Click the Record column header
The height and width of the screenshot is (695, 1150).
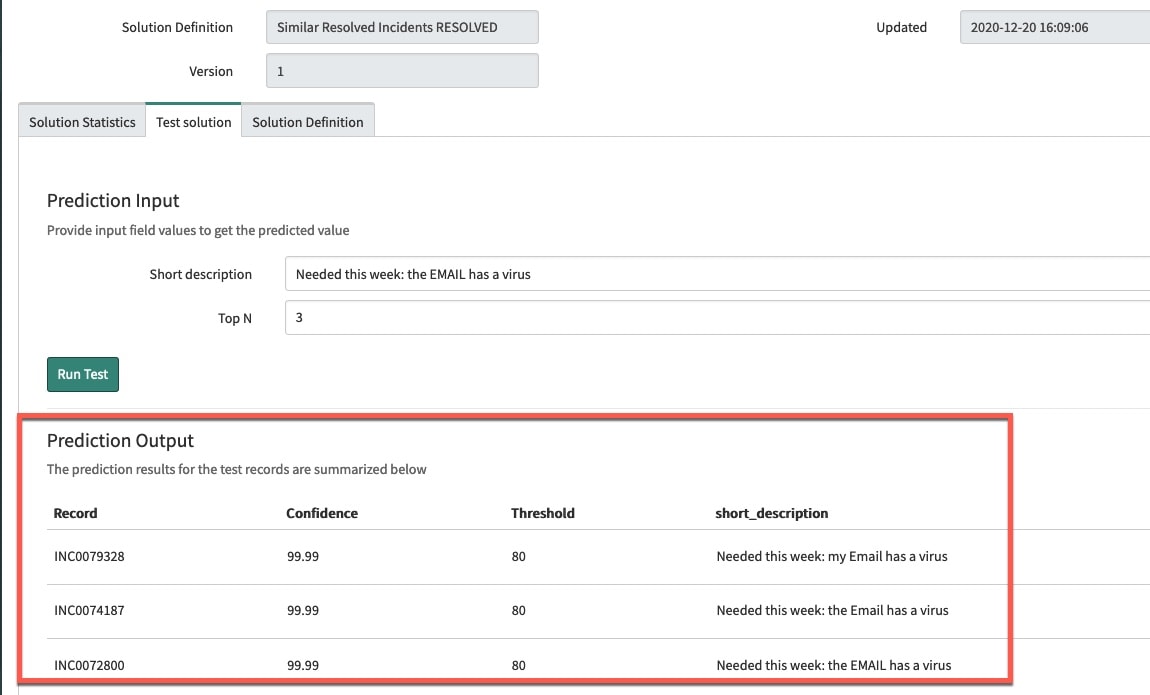75,513
